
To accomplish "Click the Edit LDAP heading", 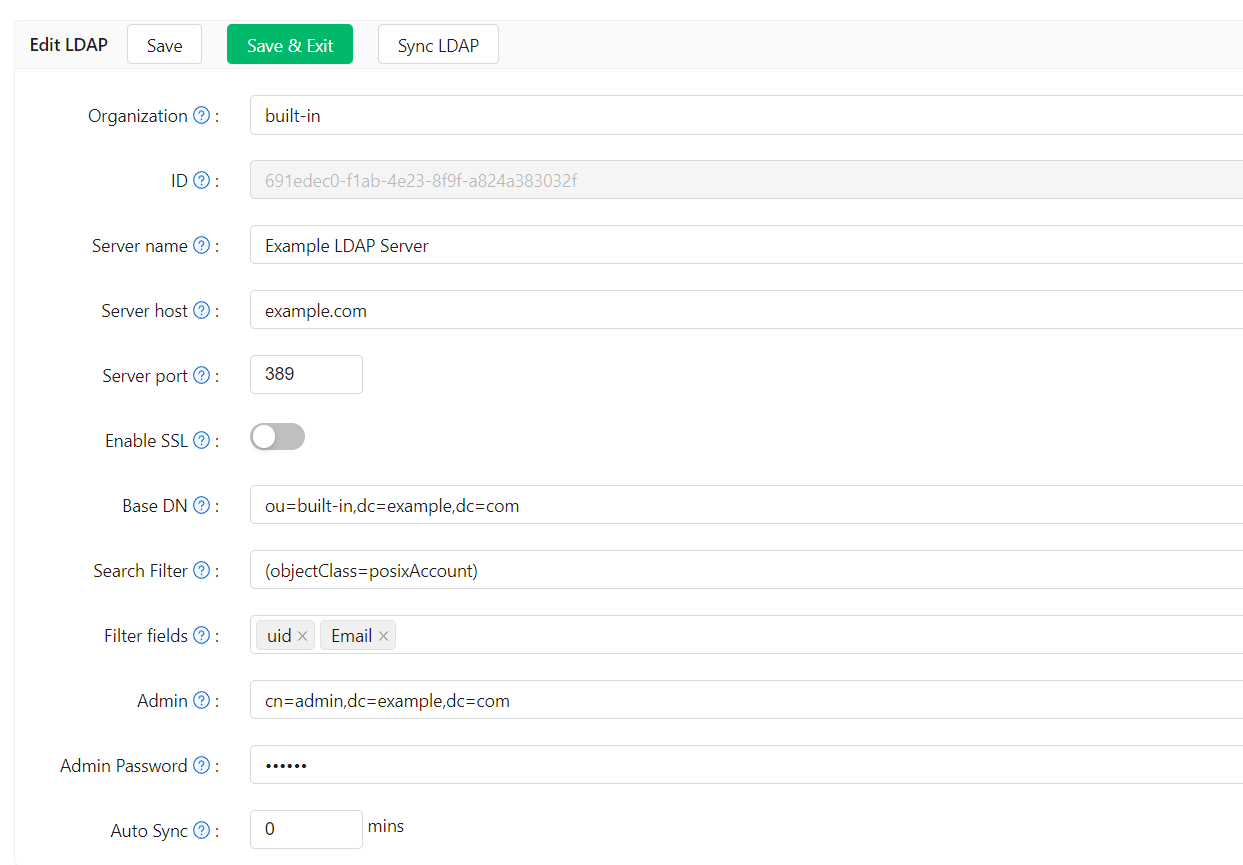I will [x=68, y=44].
